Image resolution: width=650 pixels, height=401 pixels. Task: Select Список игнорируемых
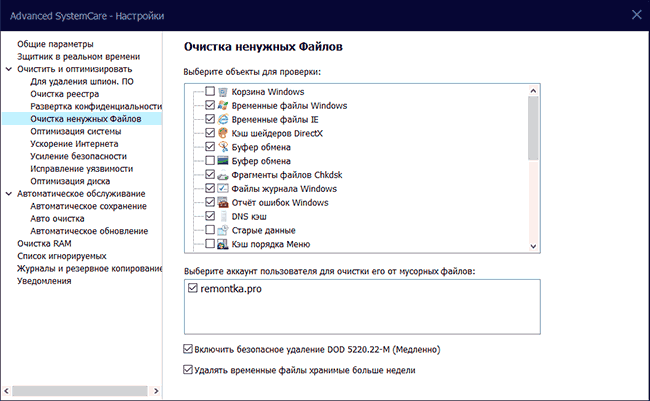click(62, 256)
